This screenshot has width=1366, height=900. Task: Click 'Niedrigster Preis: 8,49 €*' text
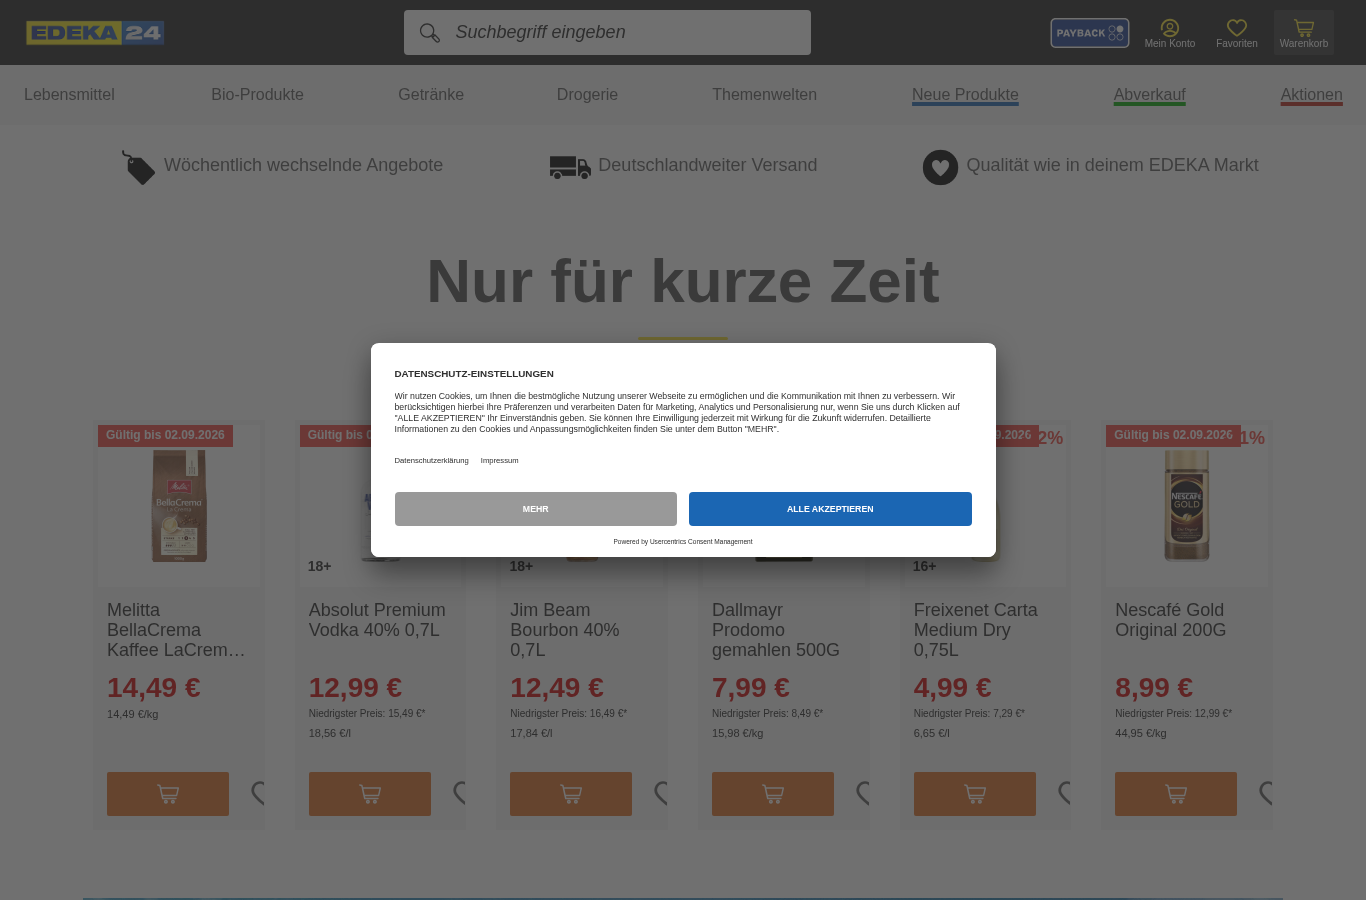pyautogui.click(x=768, y=714)
